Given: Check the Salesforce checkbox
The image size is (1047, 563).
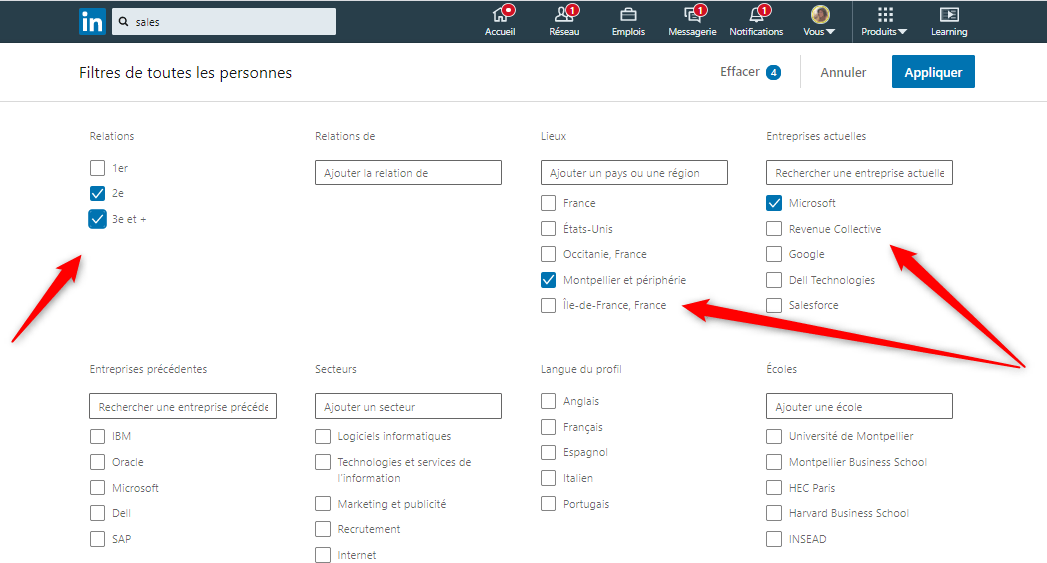Looking at the screenshot, I should (774, 305).
